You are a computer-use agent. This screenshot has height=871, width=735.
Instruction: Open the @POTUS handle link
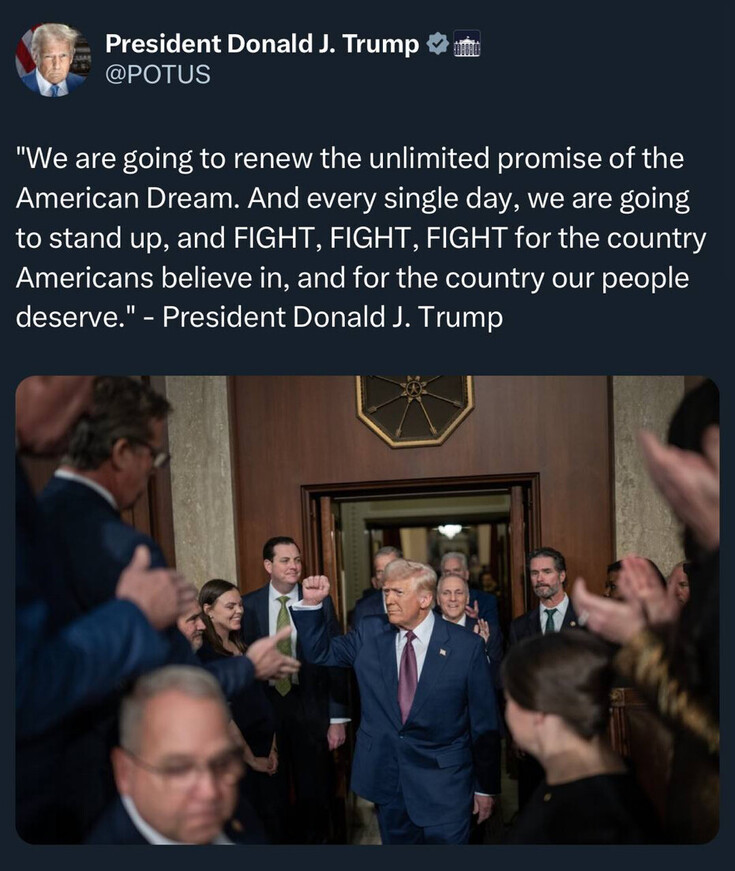click(157, 74)
